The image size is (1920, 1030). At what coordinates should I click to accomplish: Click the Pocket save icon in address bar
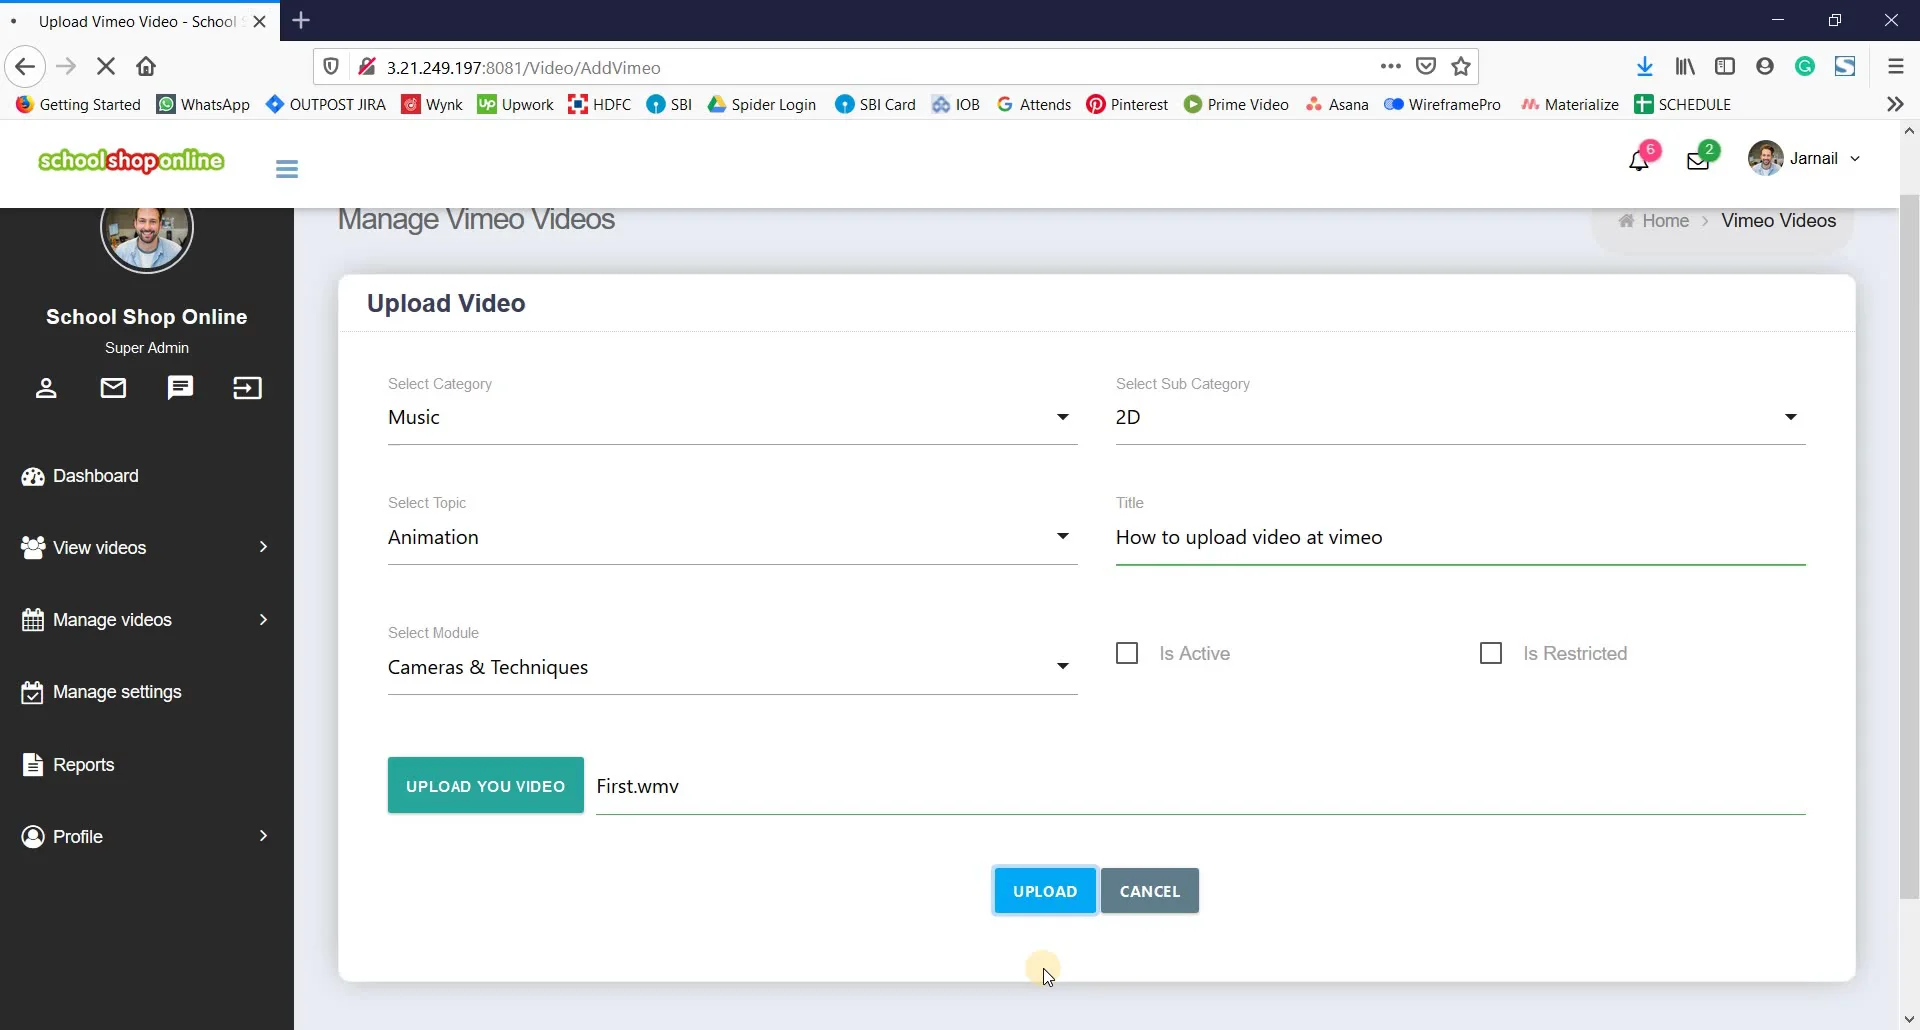pos(1426,67)
